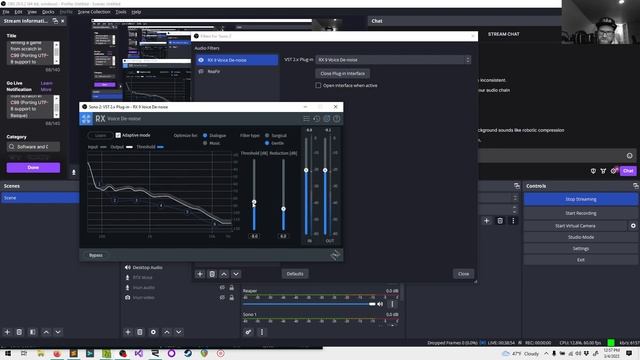
Task: Open the Help menu
Action: click(x=136, y=12)
